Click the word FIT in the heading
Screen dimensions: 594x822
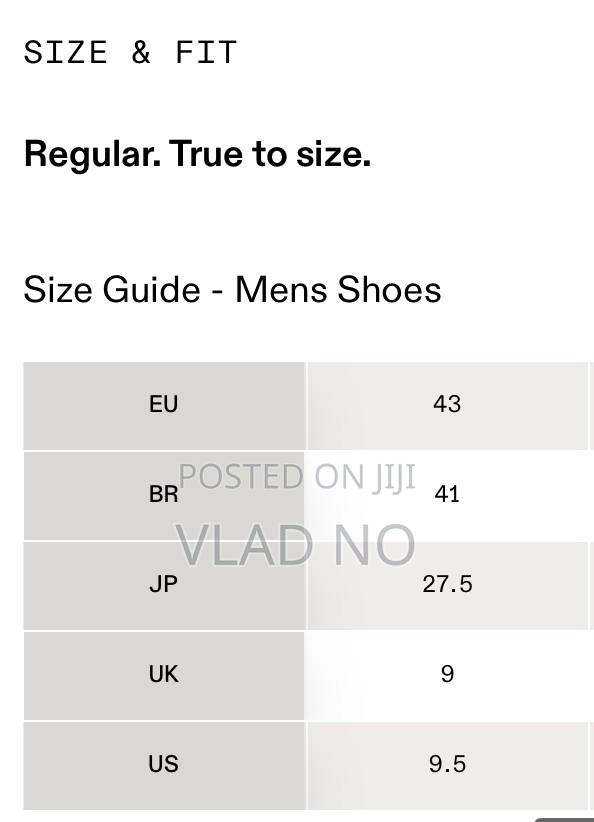(206, 52)
